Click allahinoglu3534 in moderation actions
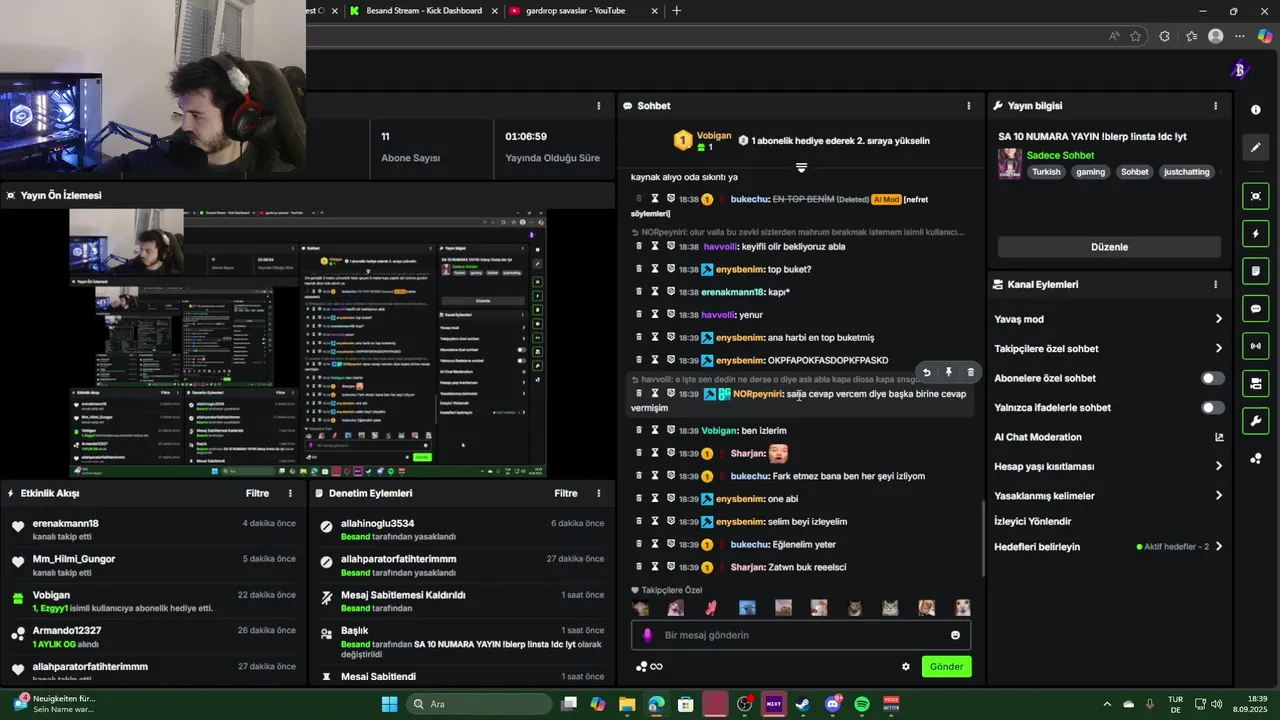 pos(377,523)
